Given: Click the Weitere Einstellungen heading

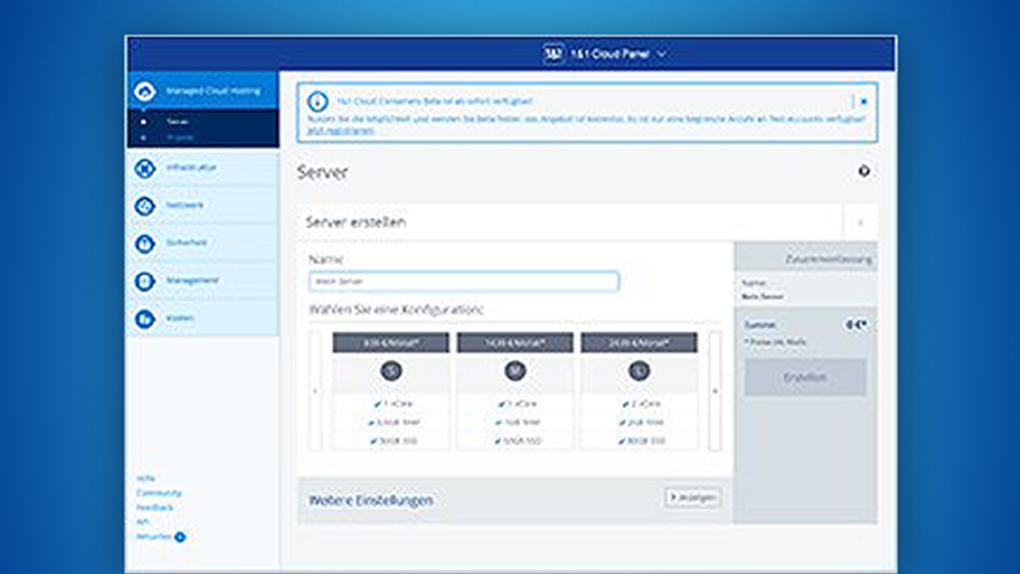Looking at the screenshot, I should click(371, 500).
